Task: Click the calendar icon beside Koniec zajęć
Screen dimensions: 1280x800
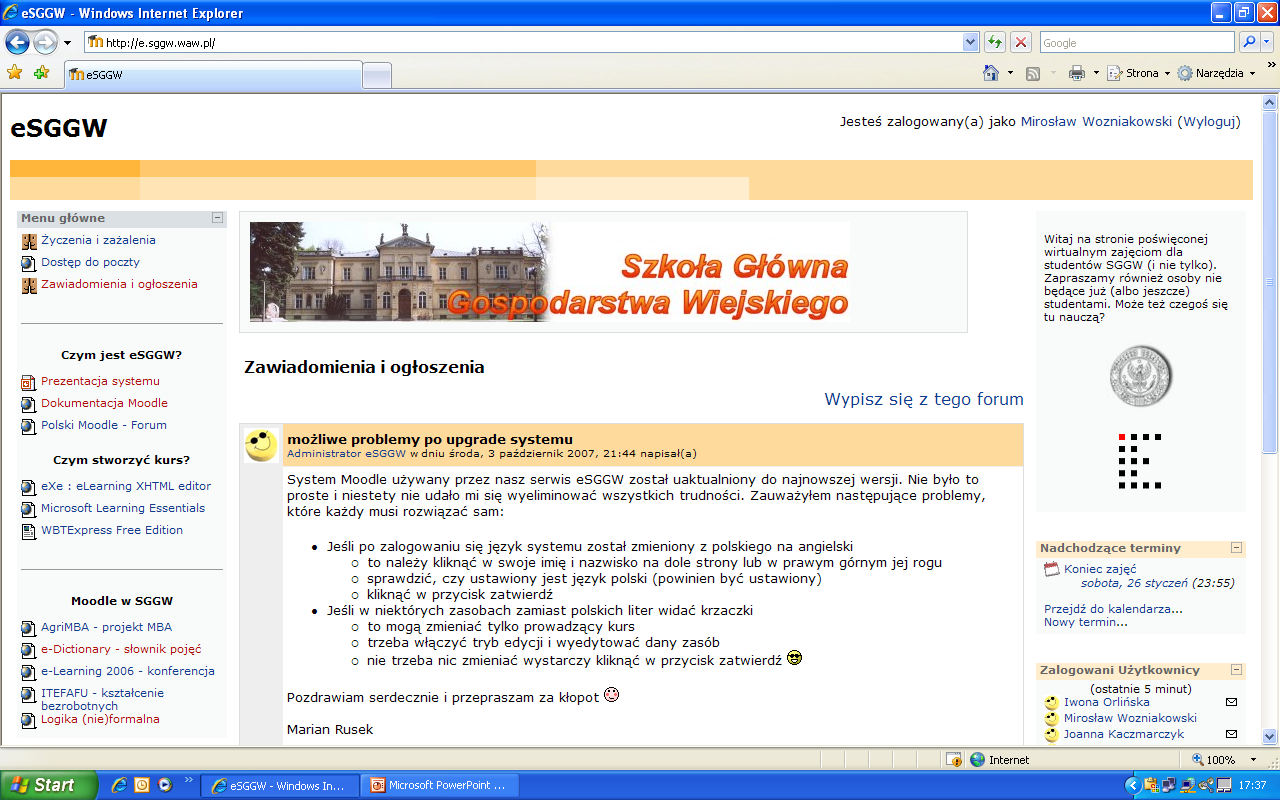Action: pos(1051,570)
